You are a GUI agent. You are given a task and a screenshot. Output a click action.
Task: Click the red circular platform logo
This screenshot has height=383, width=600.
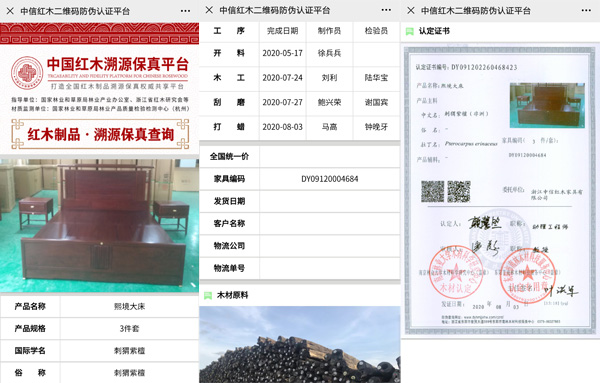[26, 73]
